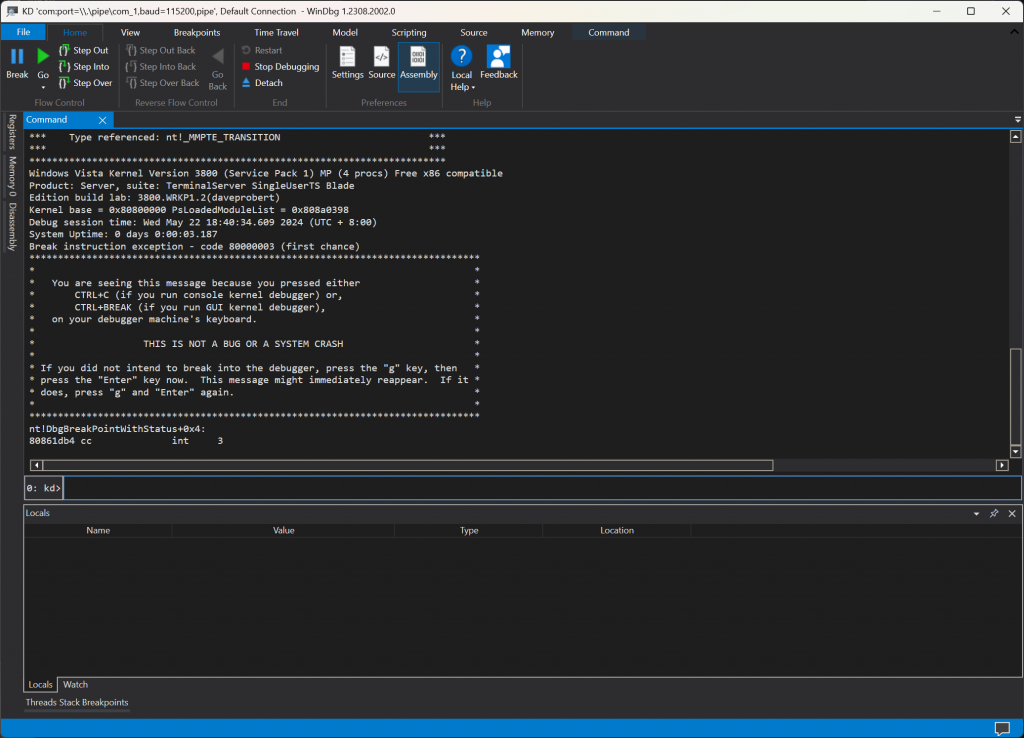Click Step Into
Viewport: 1024px width, 738px height.
tap(84, 67)
